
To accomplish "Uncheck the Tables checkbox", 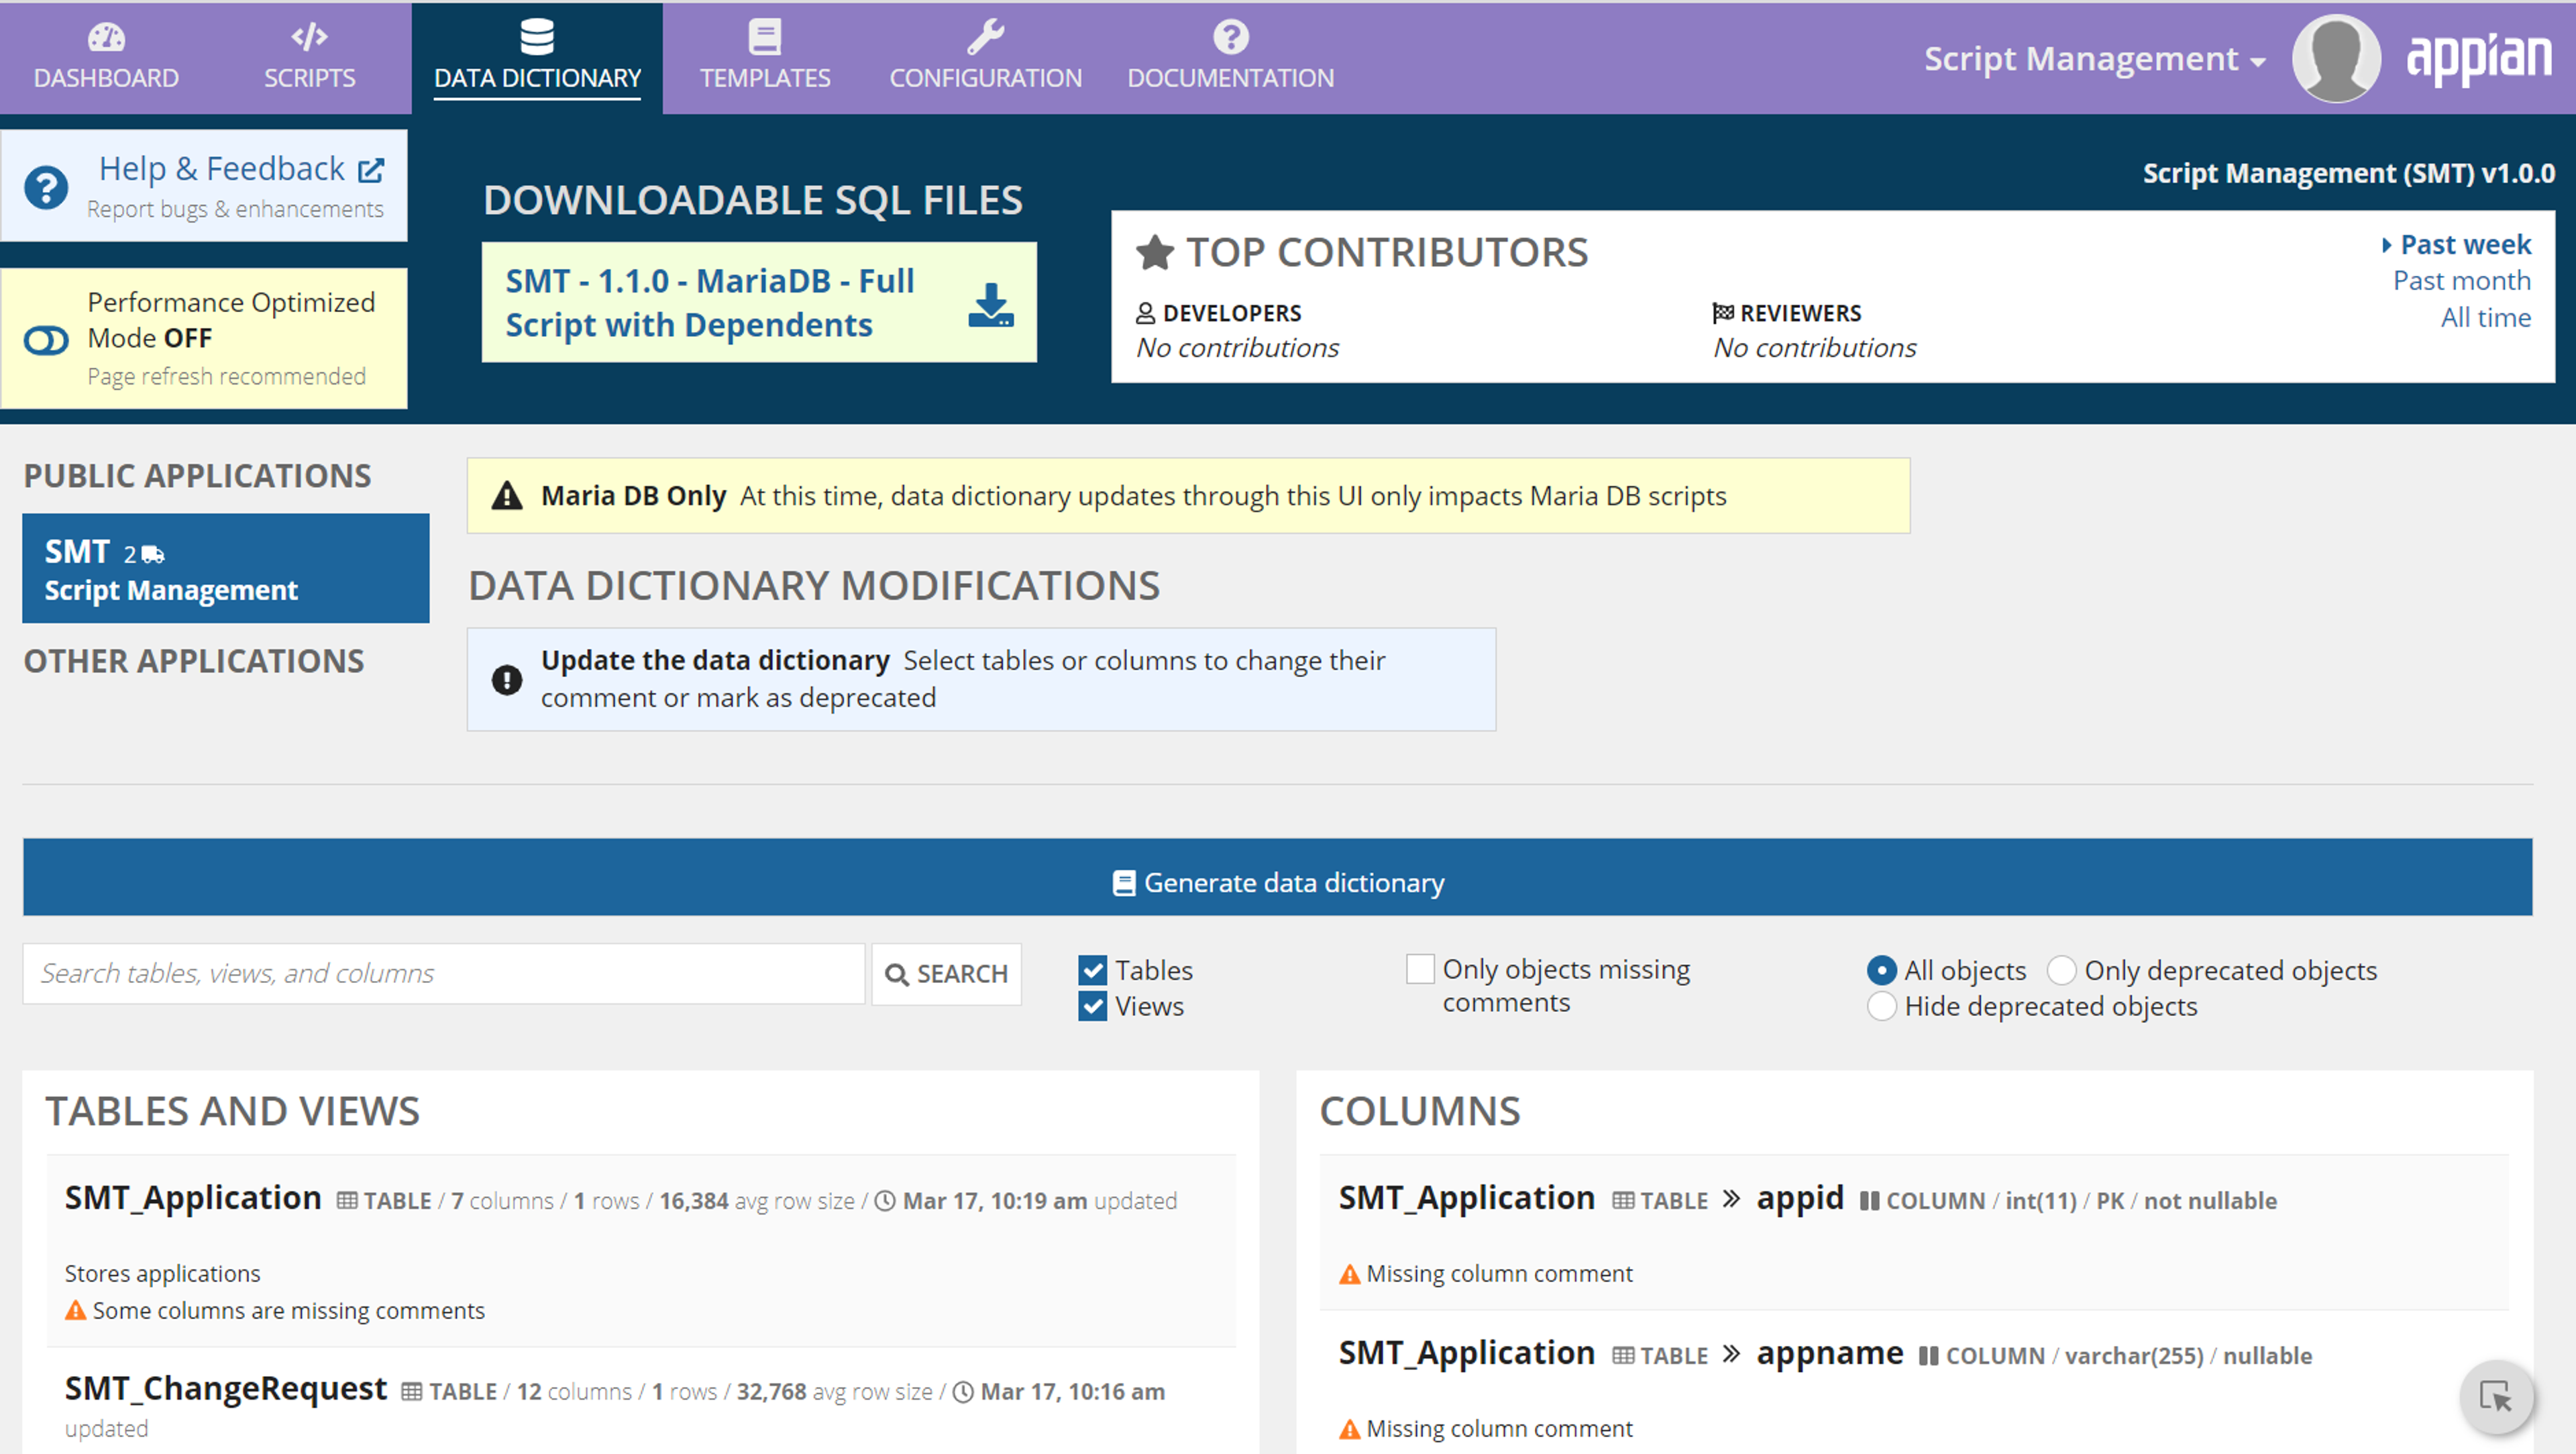I will [x=1093, y=970].
